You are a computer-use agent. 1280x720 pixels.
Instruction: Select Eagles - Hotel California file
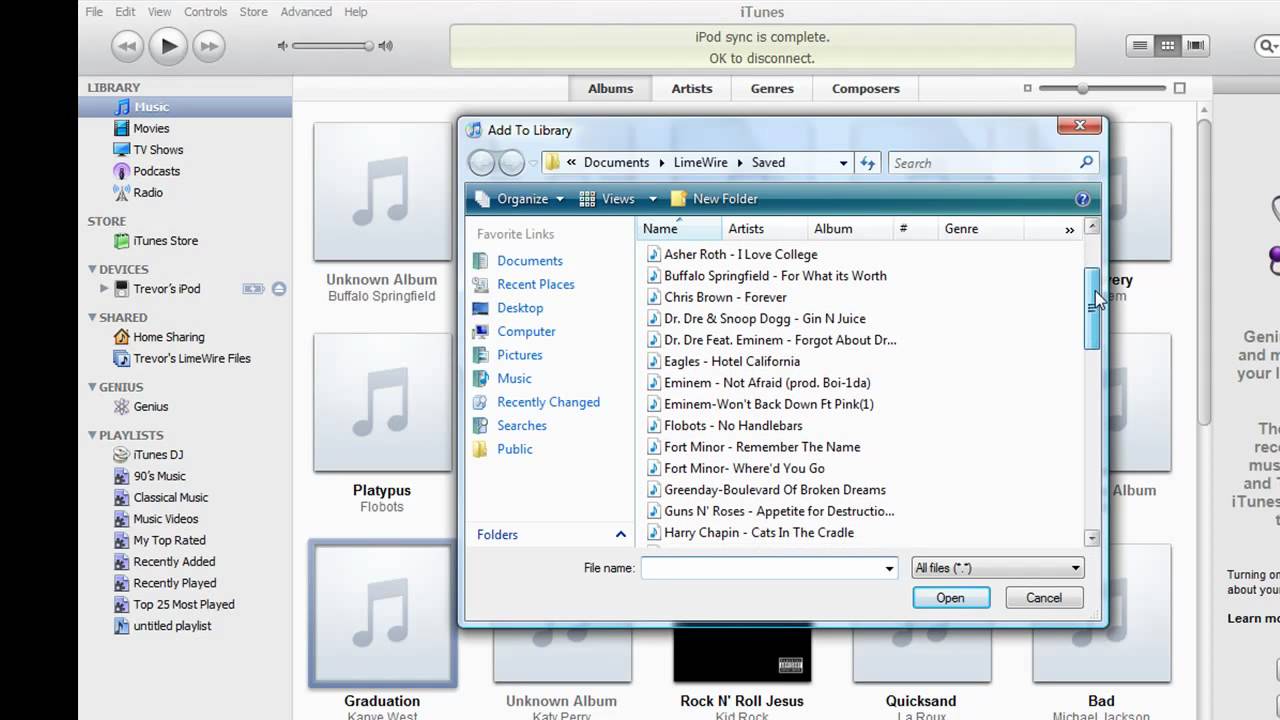point(731,361)
